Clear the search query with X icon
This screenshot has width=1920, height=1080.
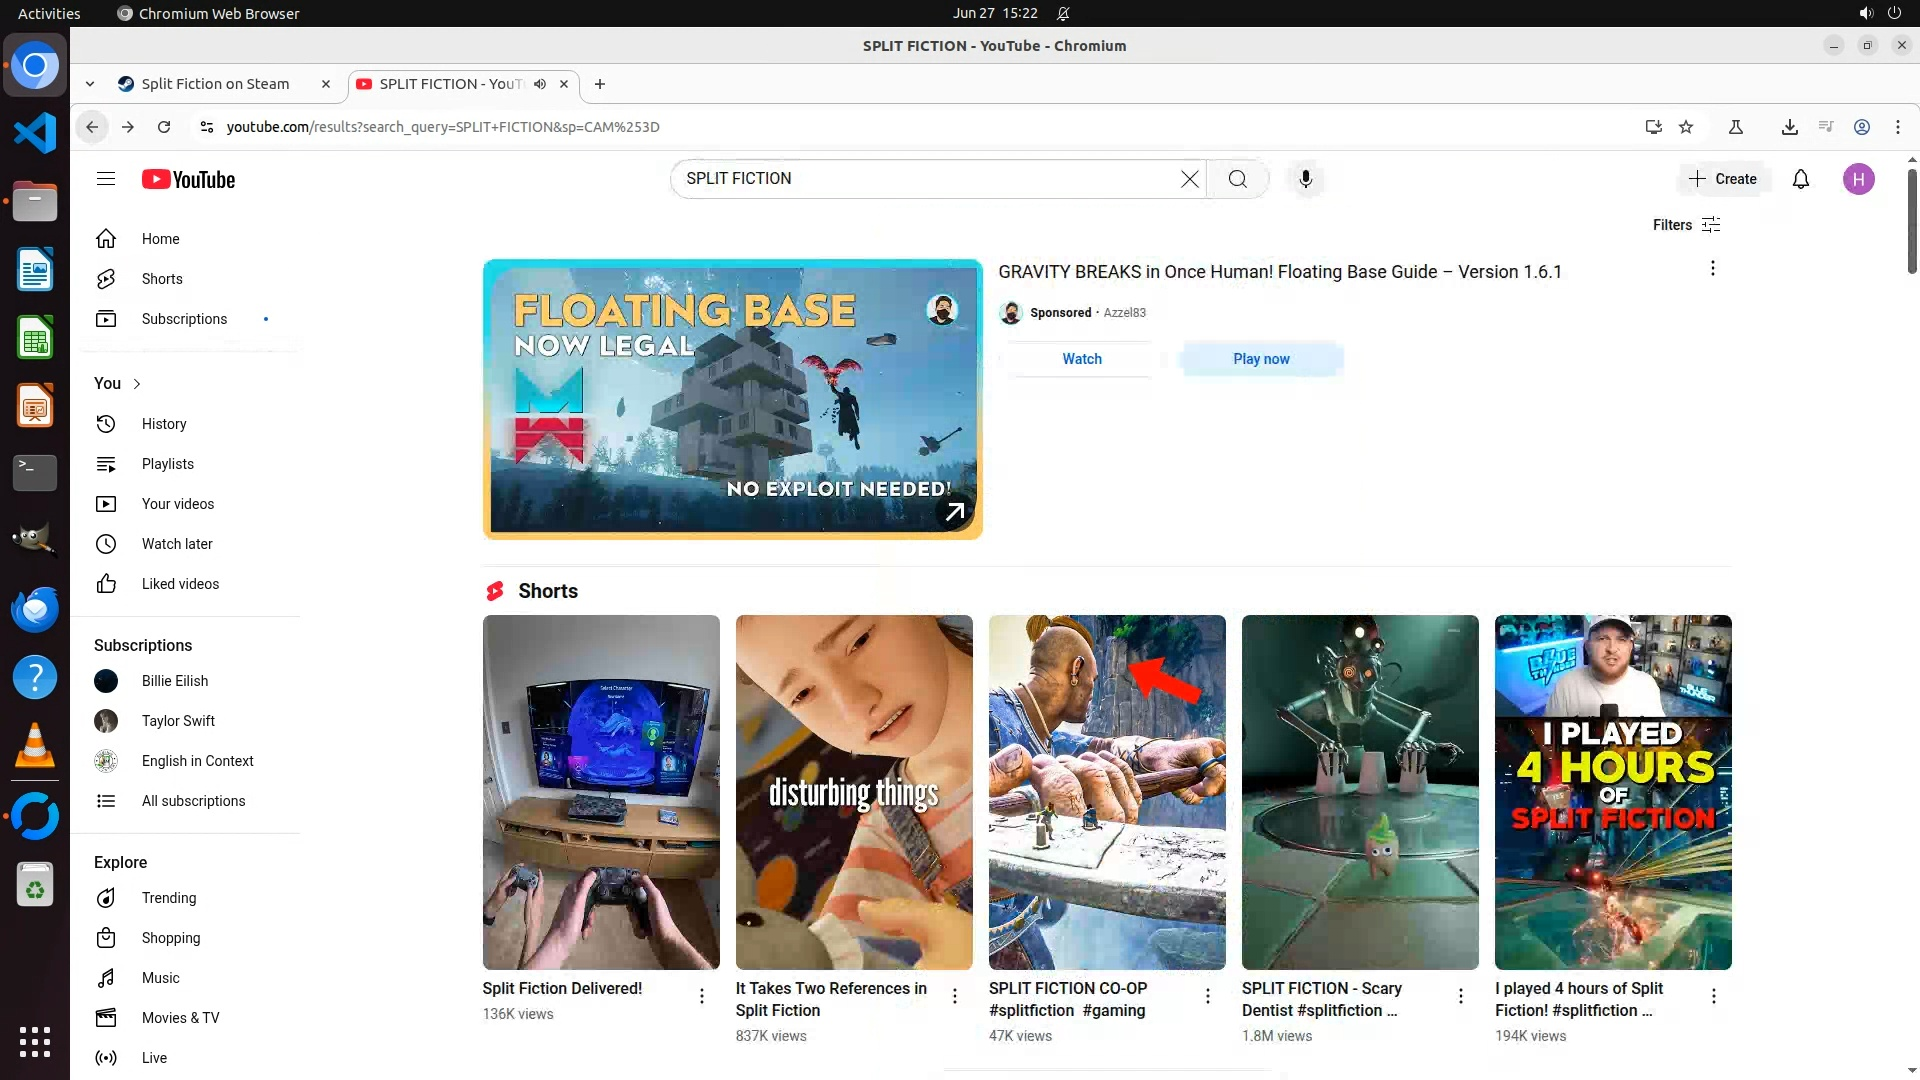[1189, 179]
